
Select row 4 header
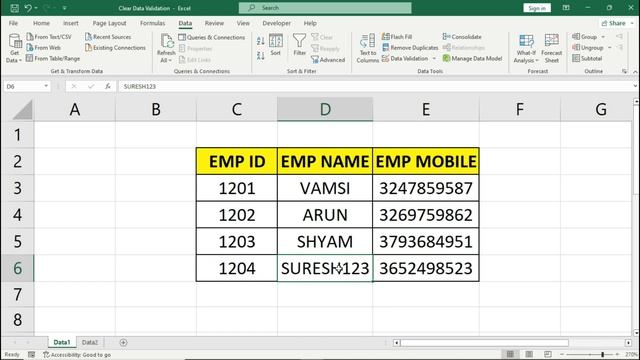coord(18,215)
